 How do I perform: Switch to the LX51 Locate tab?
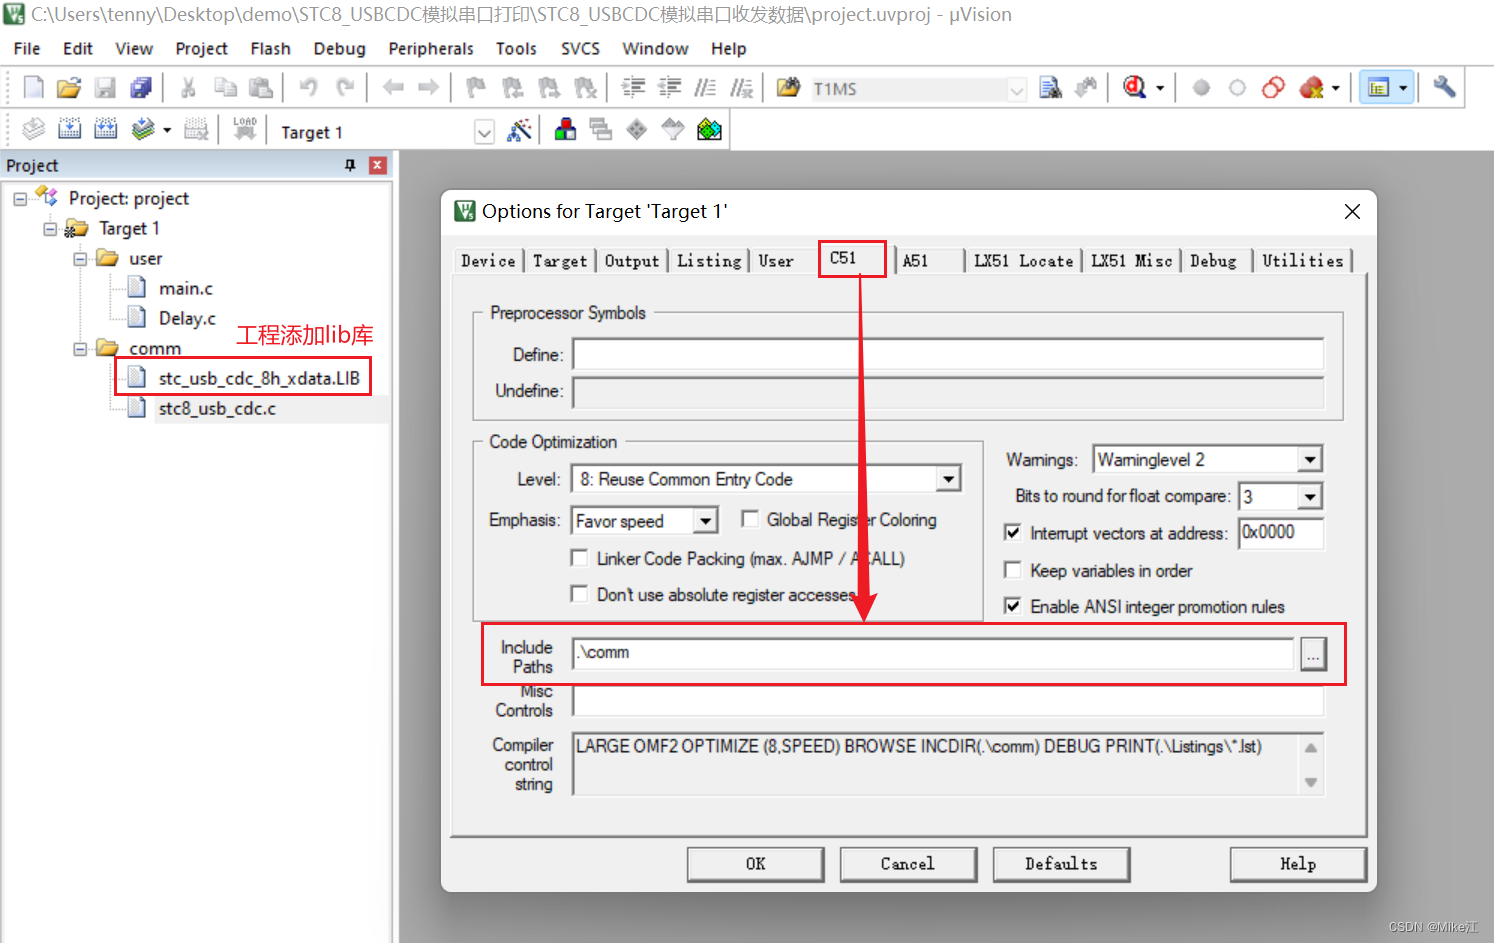(x=1023, y=261)
